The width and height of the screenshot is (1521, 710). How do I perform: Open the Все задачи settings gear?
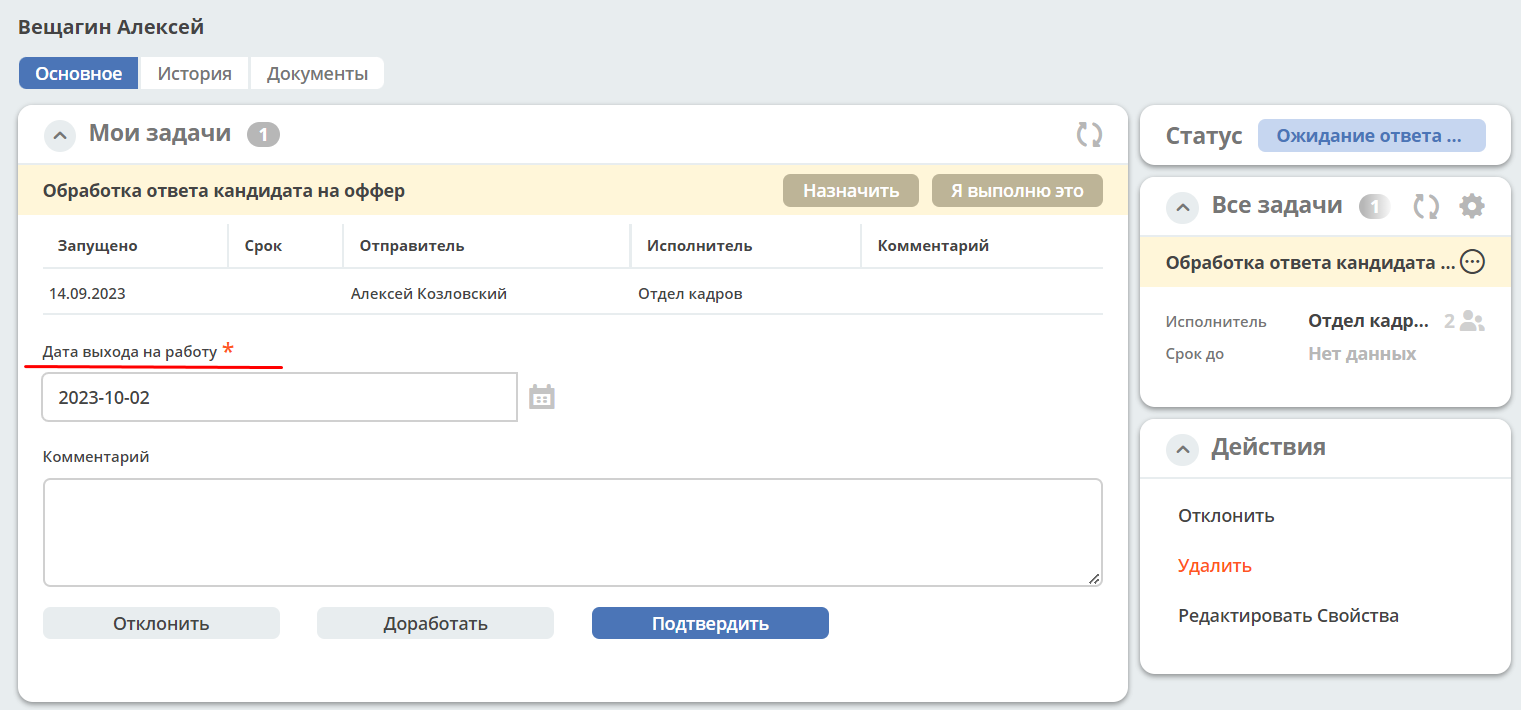[x=1471, y=206]
